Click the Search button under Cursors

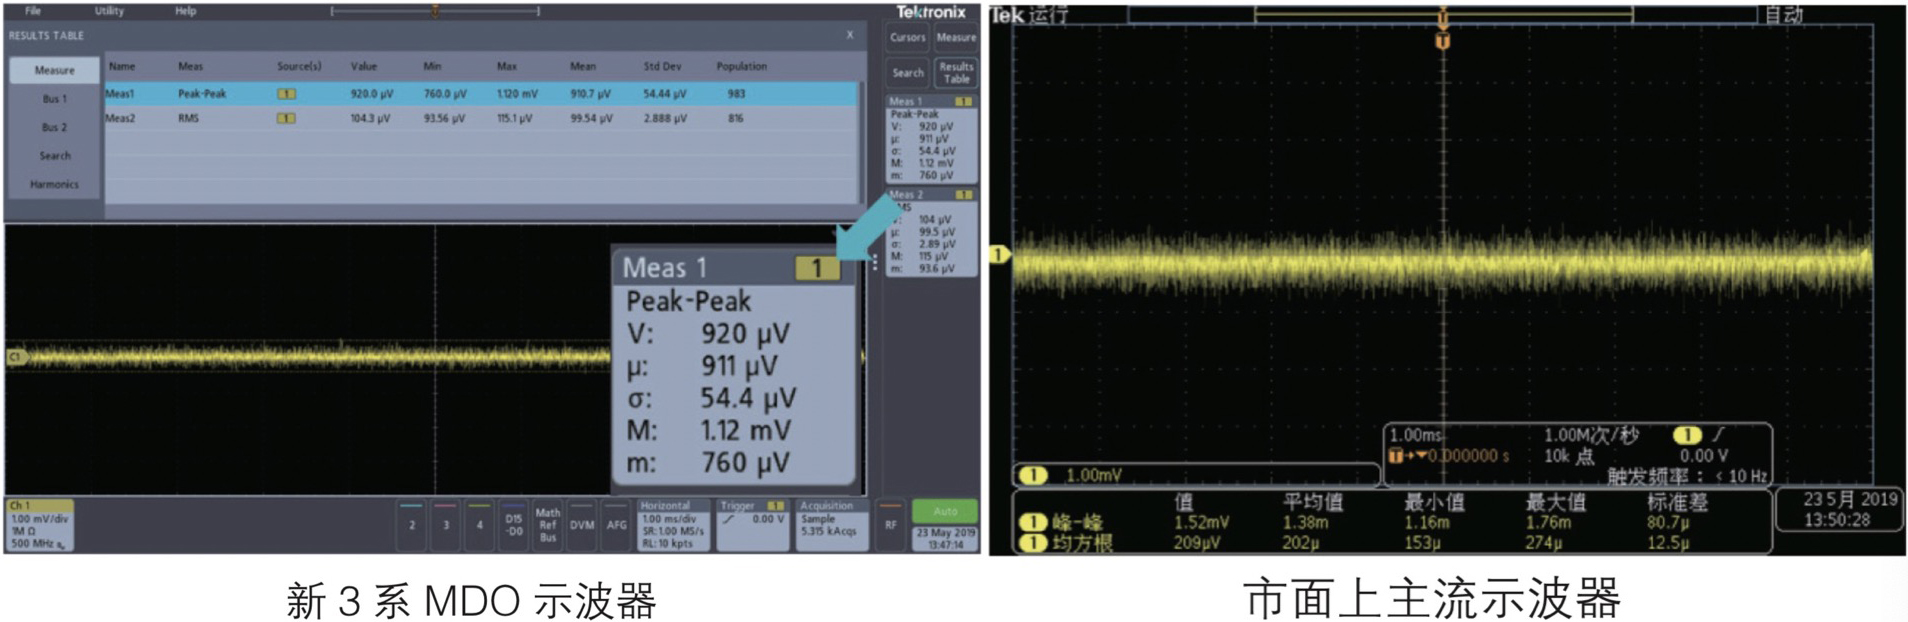click(x=908, y=73)
